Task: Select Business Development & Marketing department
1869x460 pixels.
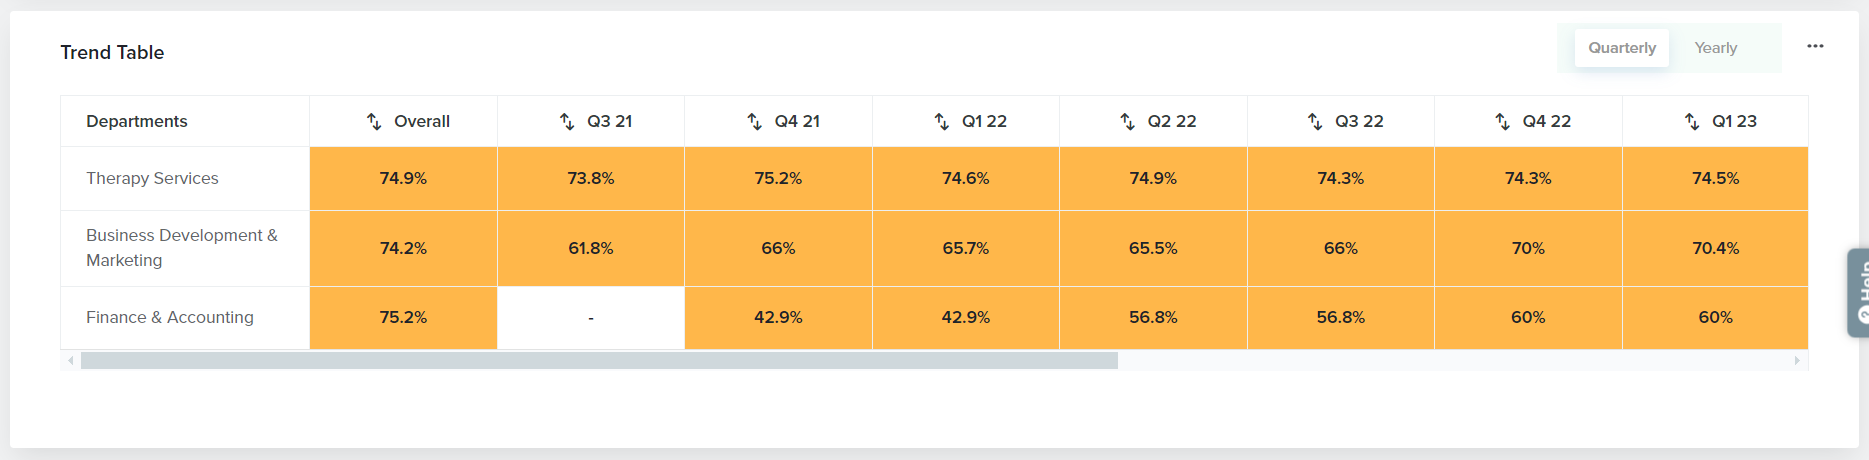Action: (x=181, y=247)
